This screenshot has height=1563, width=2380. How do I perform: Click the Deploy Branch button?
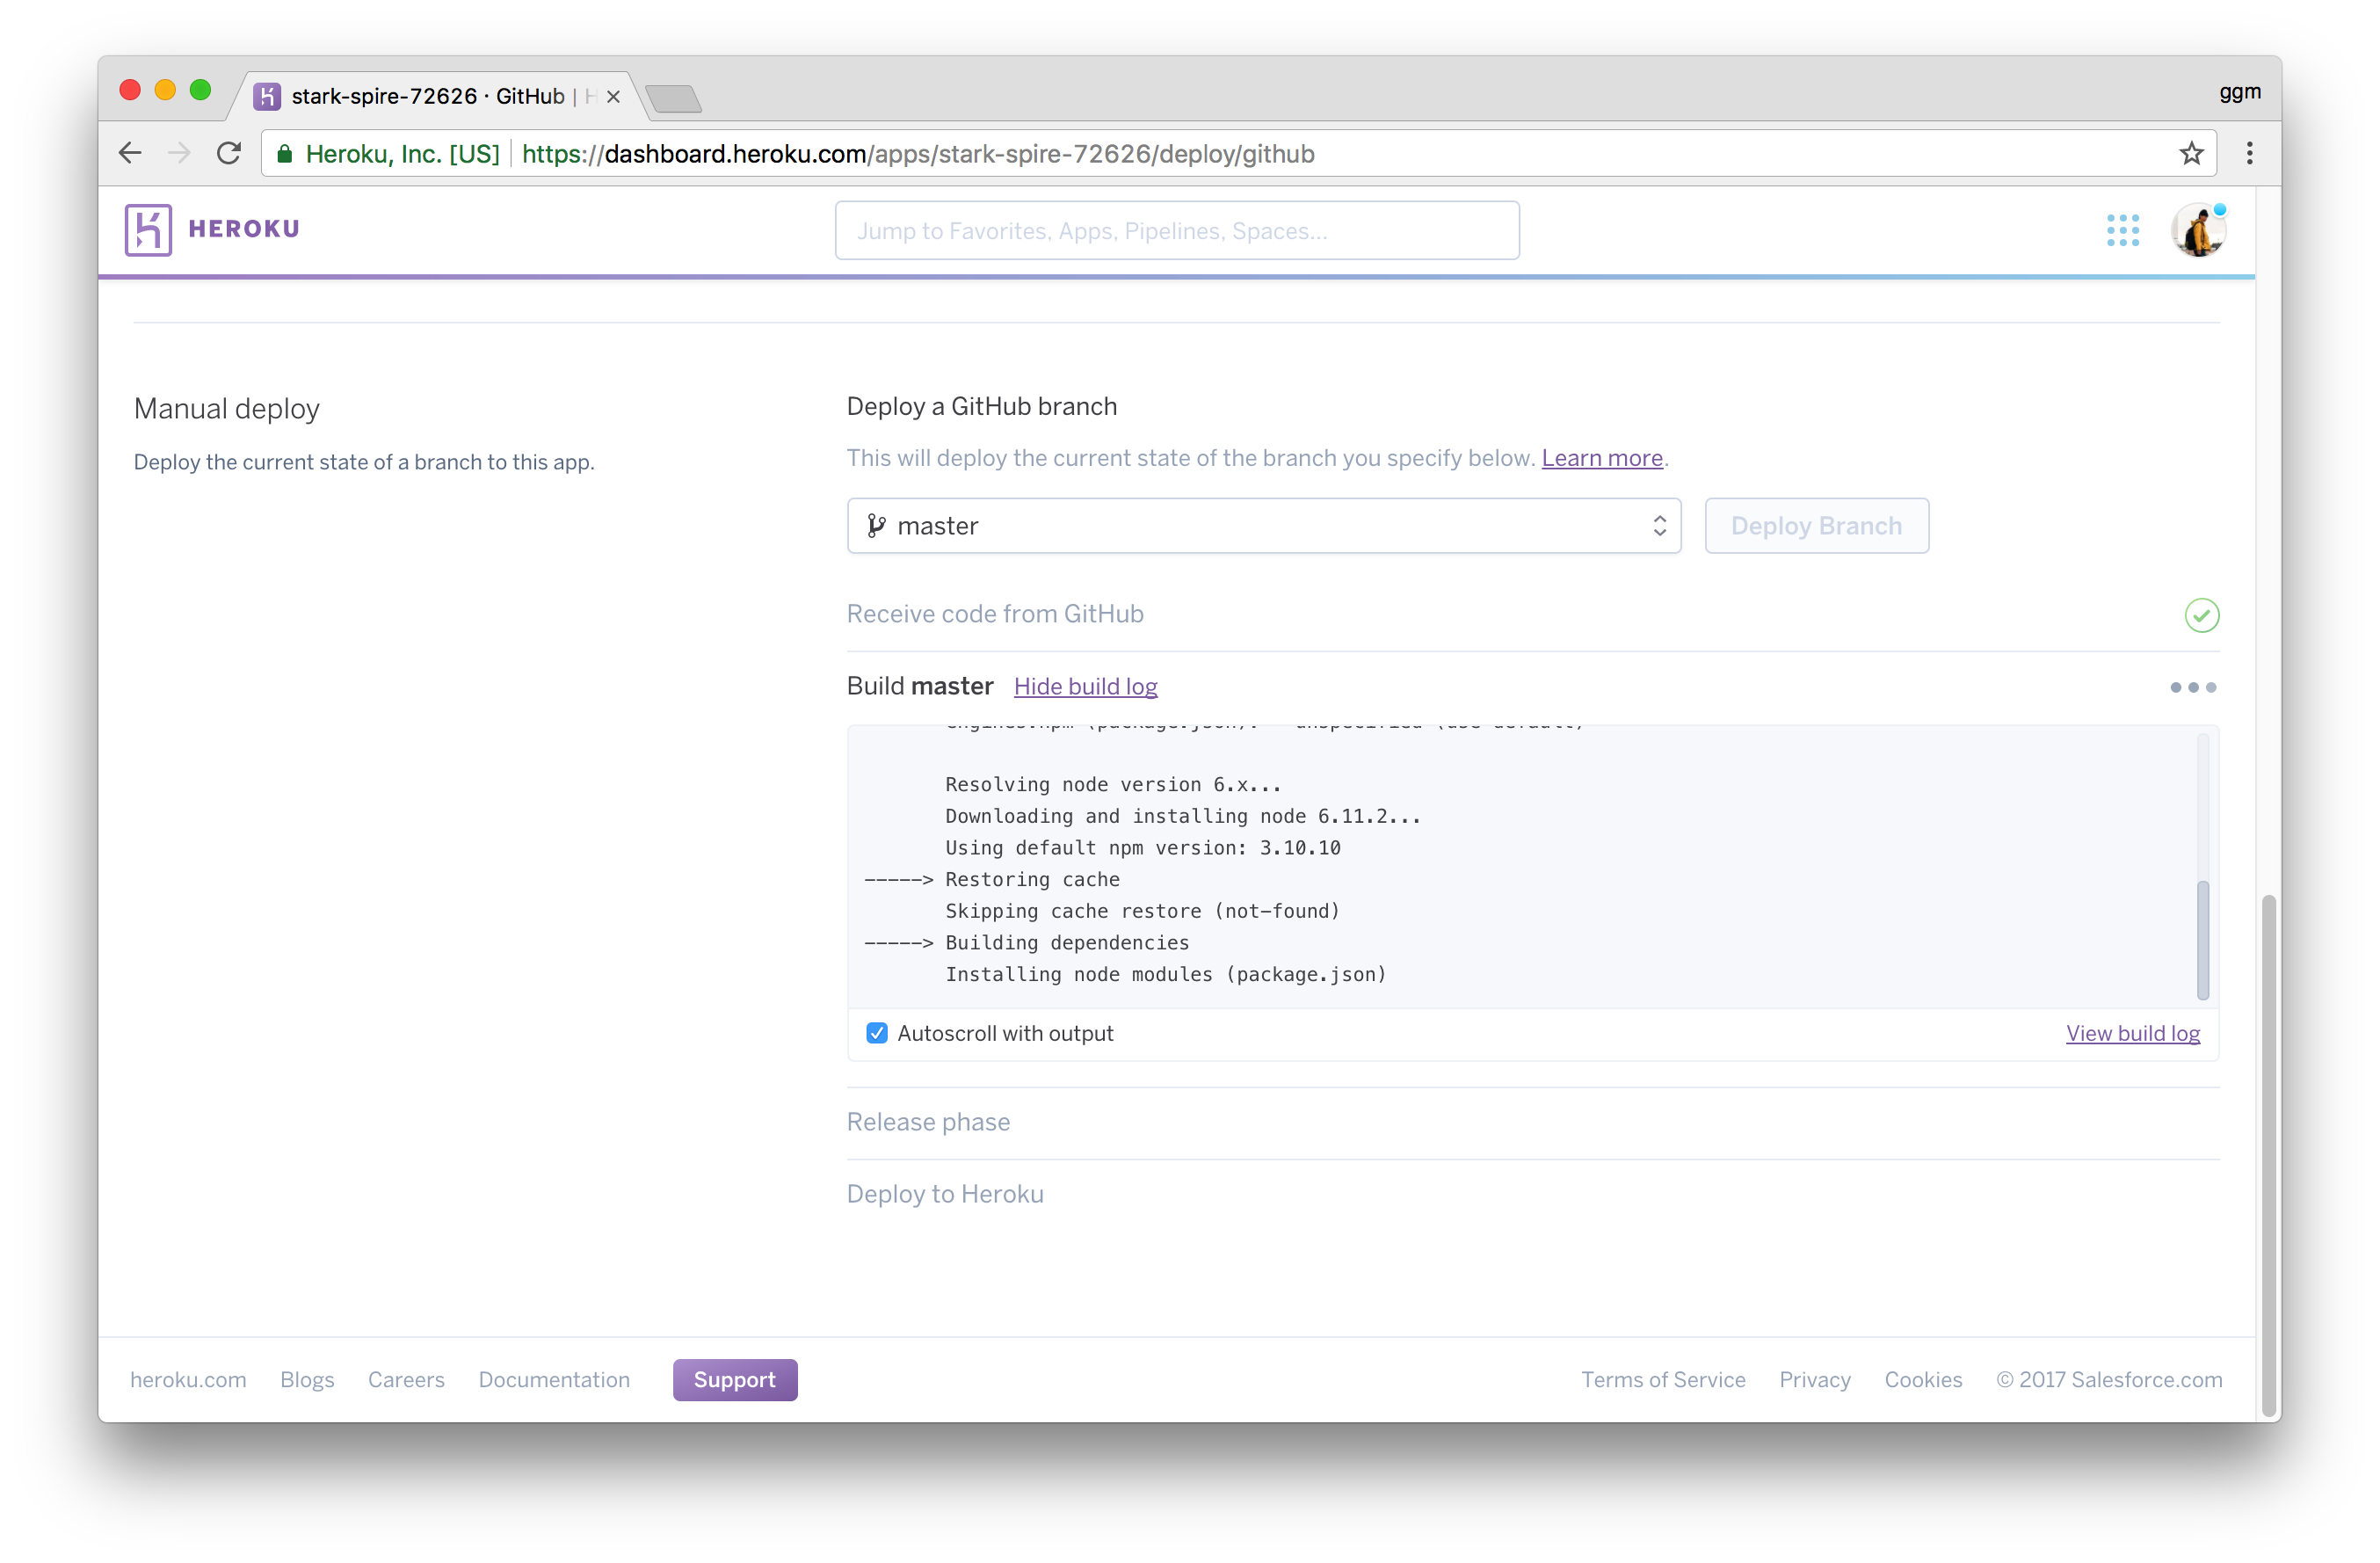click(x=1816, y=526)
